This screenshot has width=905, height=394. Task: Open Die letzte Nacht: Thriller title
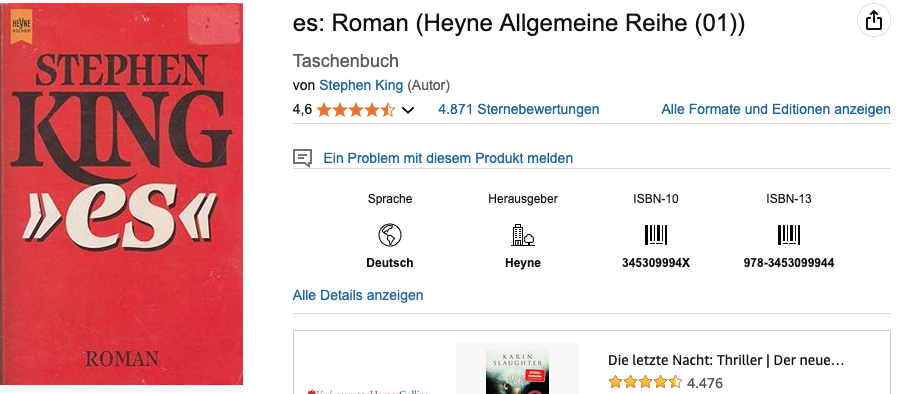pyautogui.click(x=726, y=361)
